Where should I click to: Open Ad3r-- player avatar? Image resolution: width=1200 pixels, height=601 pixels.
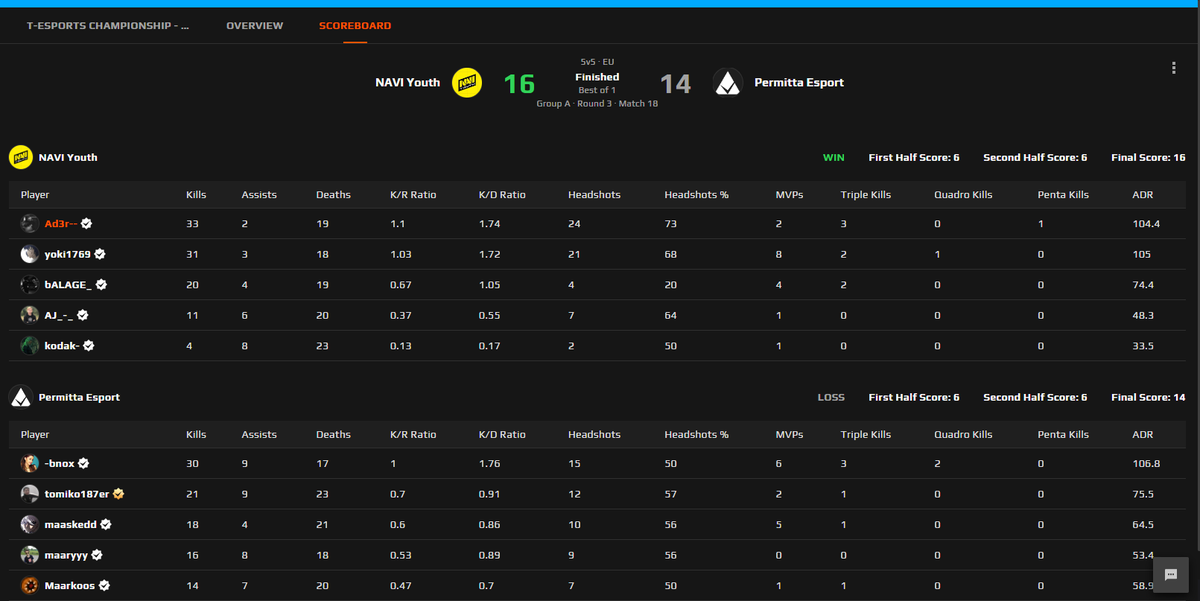pyautogui.click(x=30, y=224)
